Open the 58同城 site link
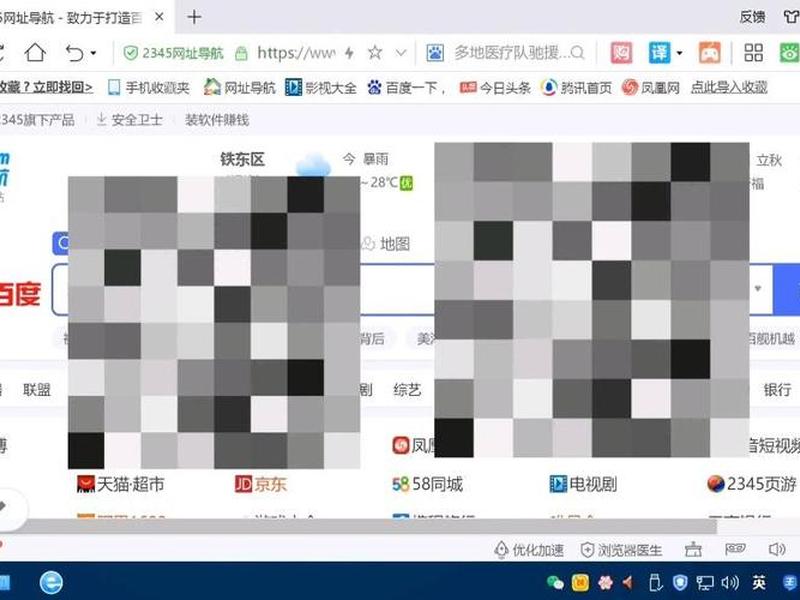Viewport: 800px width, 600px height. [x=428, y=484]
